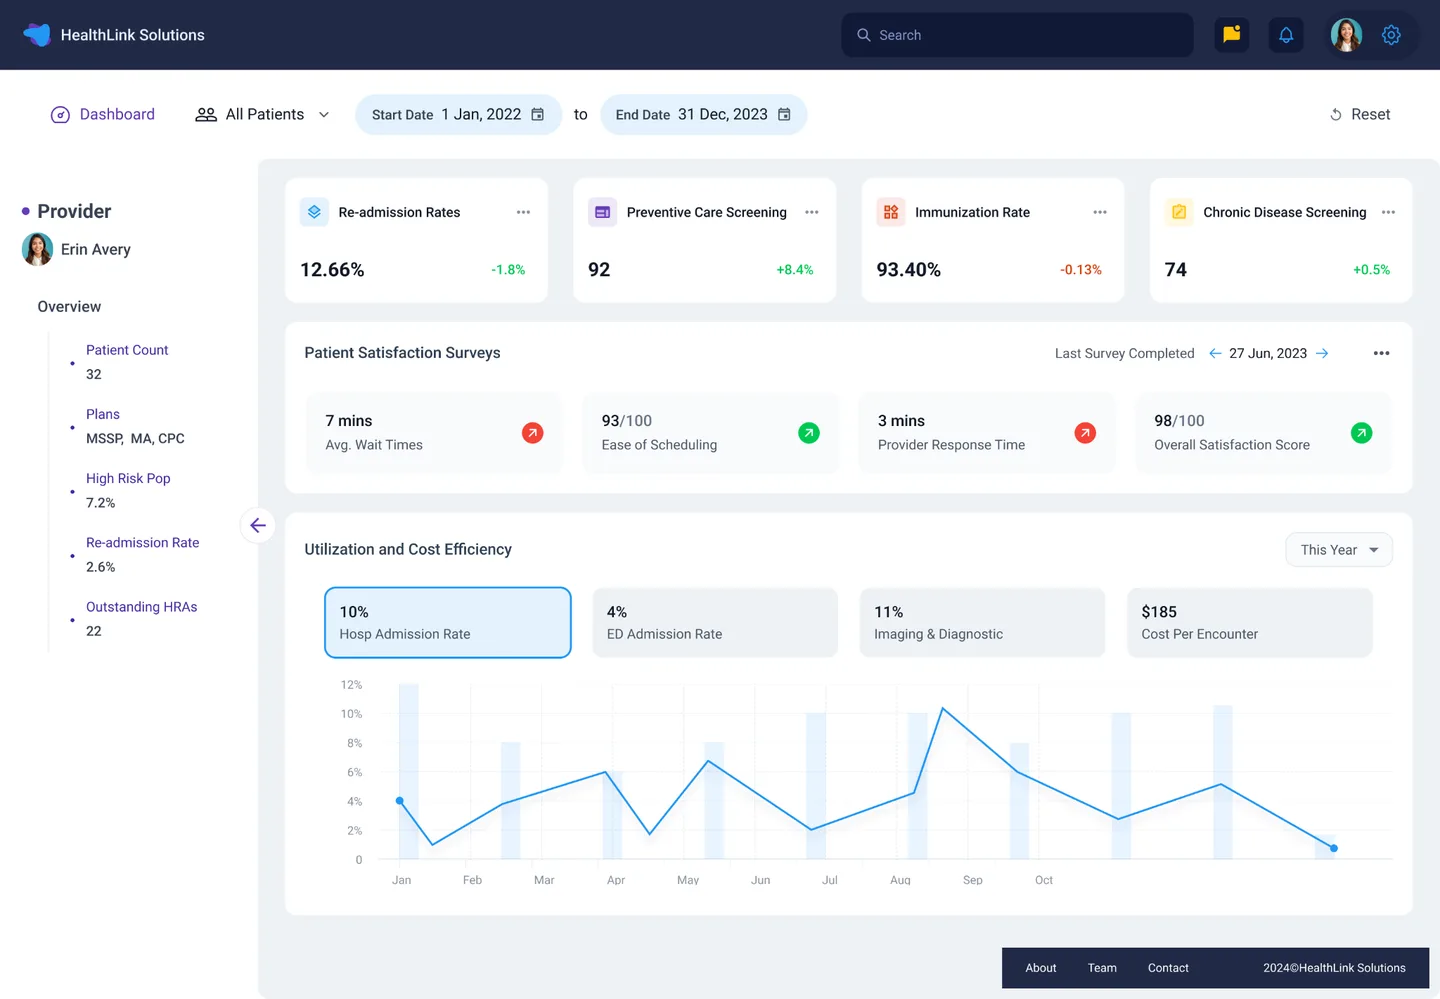Open the This Year dropdown

pos(1338,549)
